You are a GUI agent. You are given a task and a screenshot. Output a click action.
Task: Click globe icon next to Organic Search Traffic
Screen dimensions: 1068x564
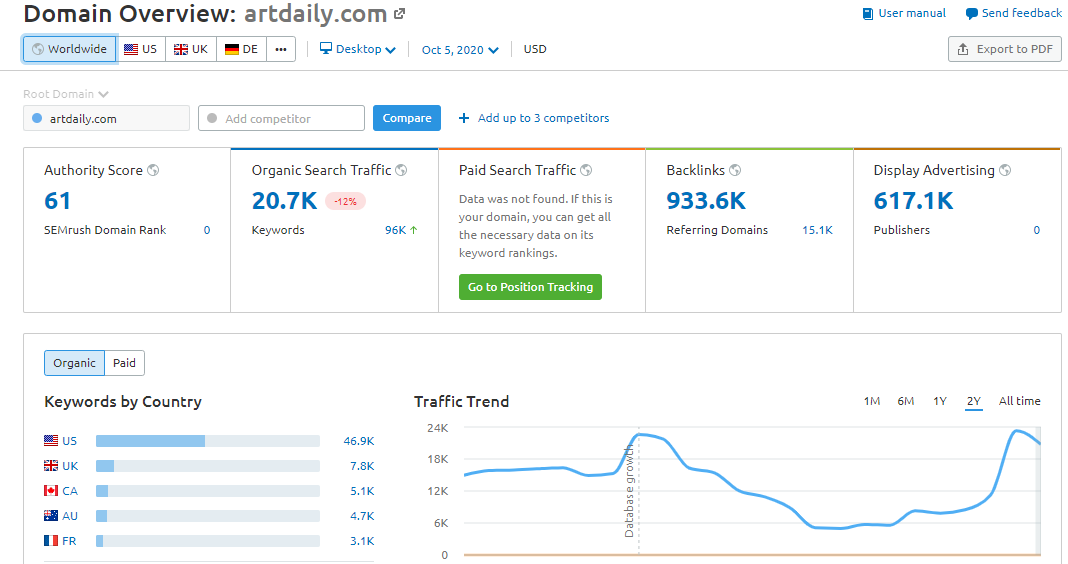coord(401,170)
